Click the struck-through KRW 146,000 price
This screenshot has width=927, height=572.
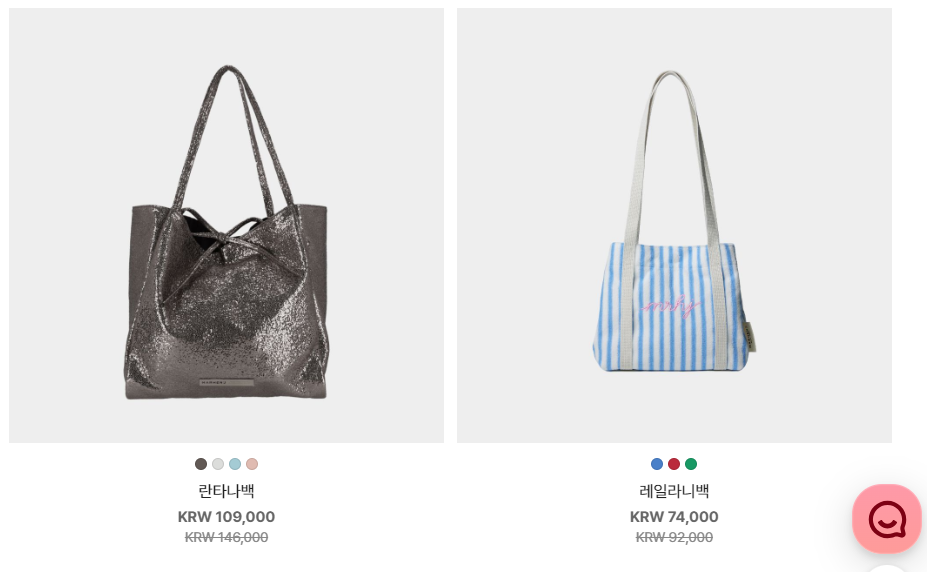226,537
